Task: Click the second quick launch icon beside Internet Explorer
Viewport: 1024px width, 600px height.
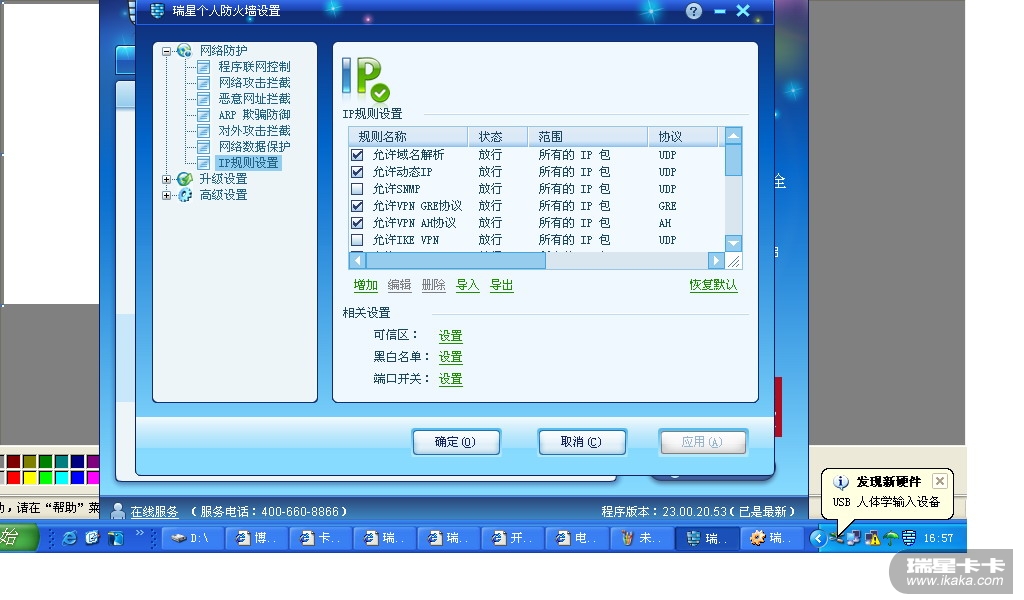Action: (92, 538)
